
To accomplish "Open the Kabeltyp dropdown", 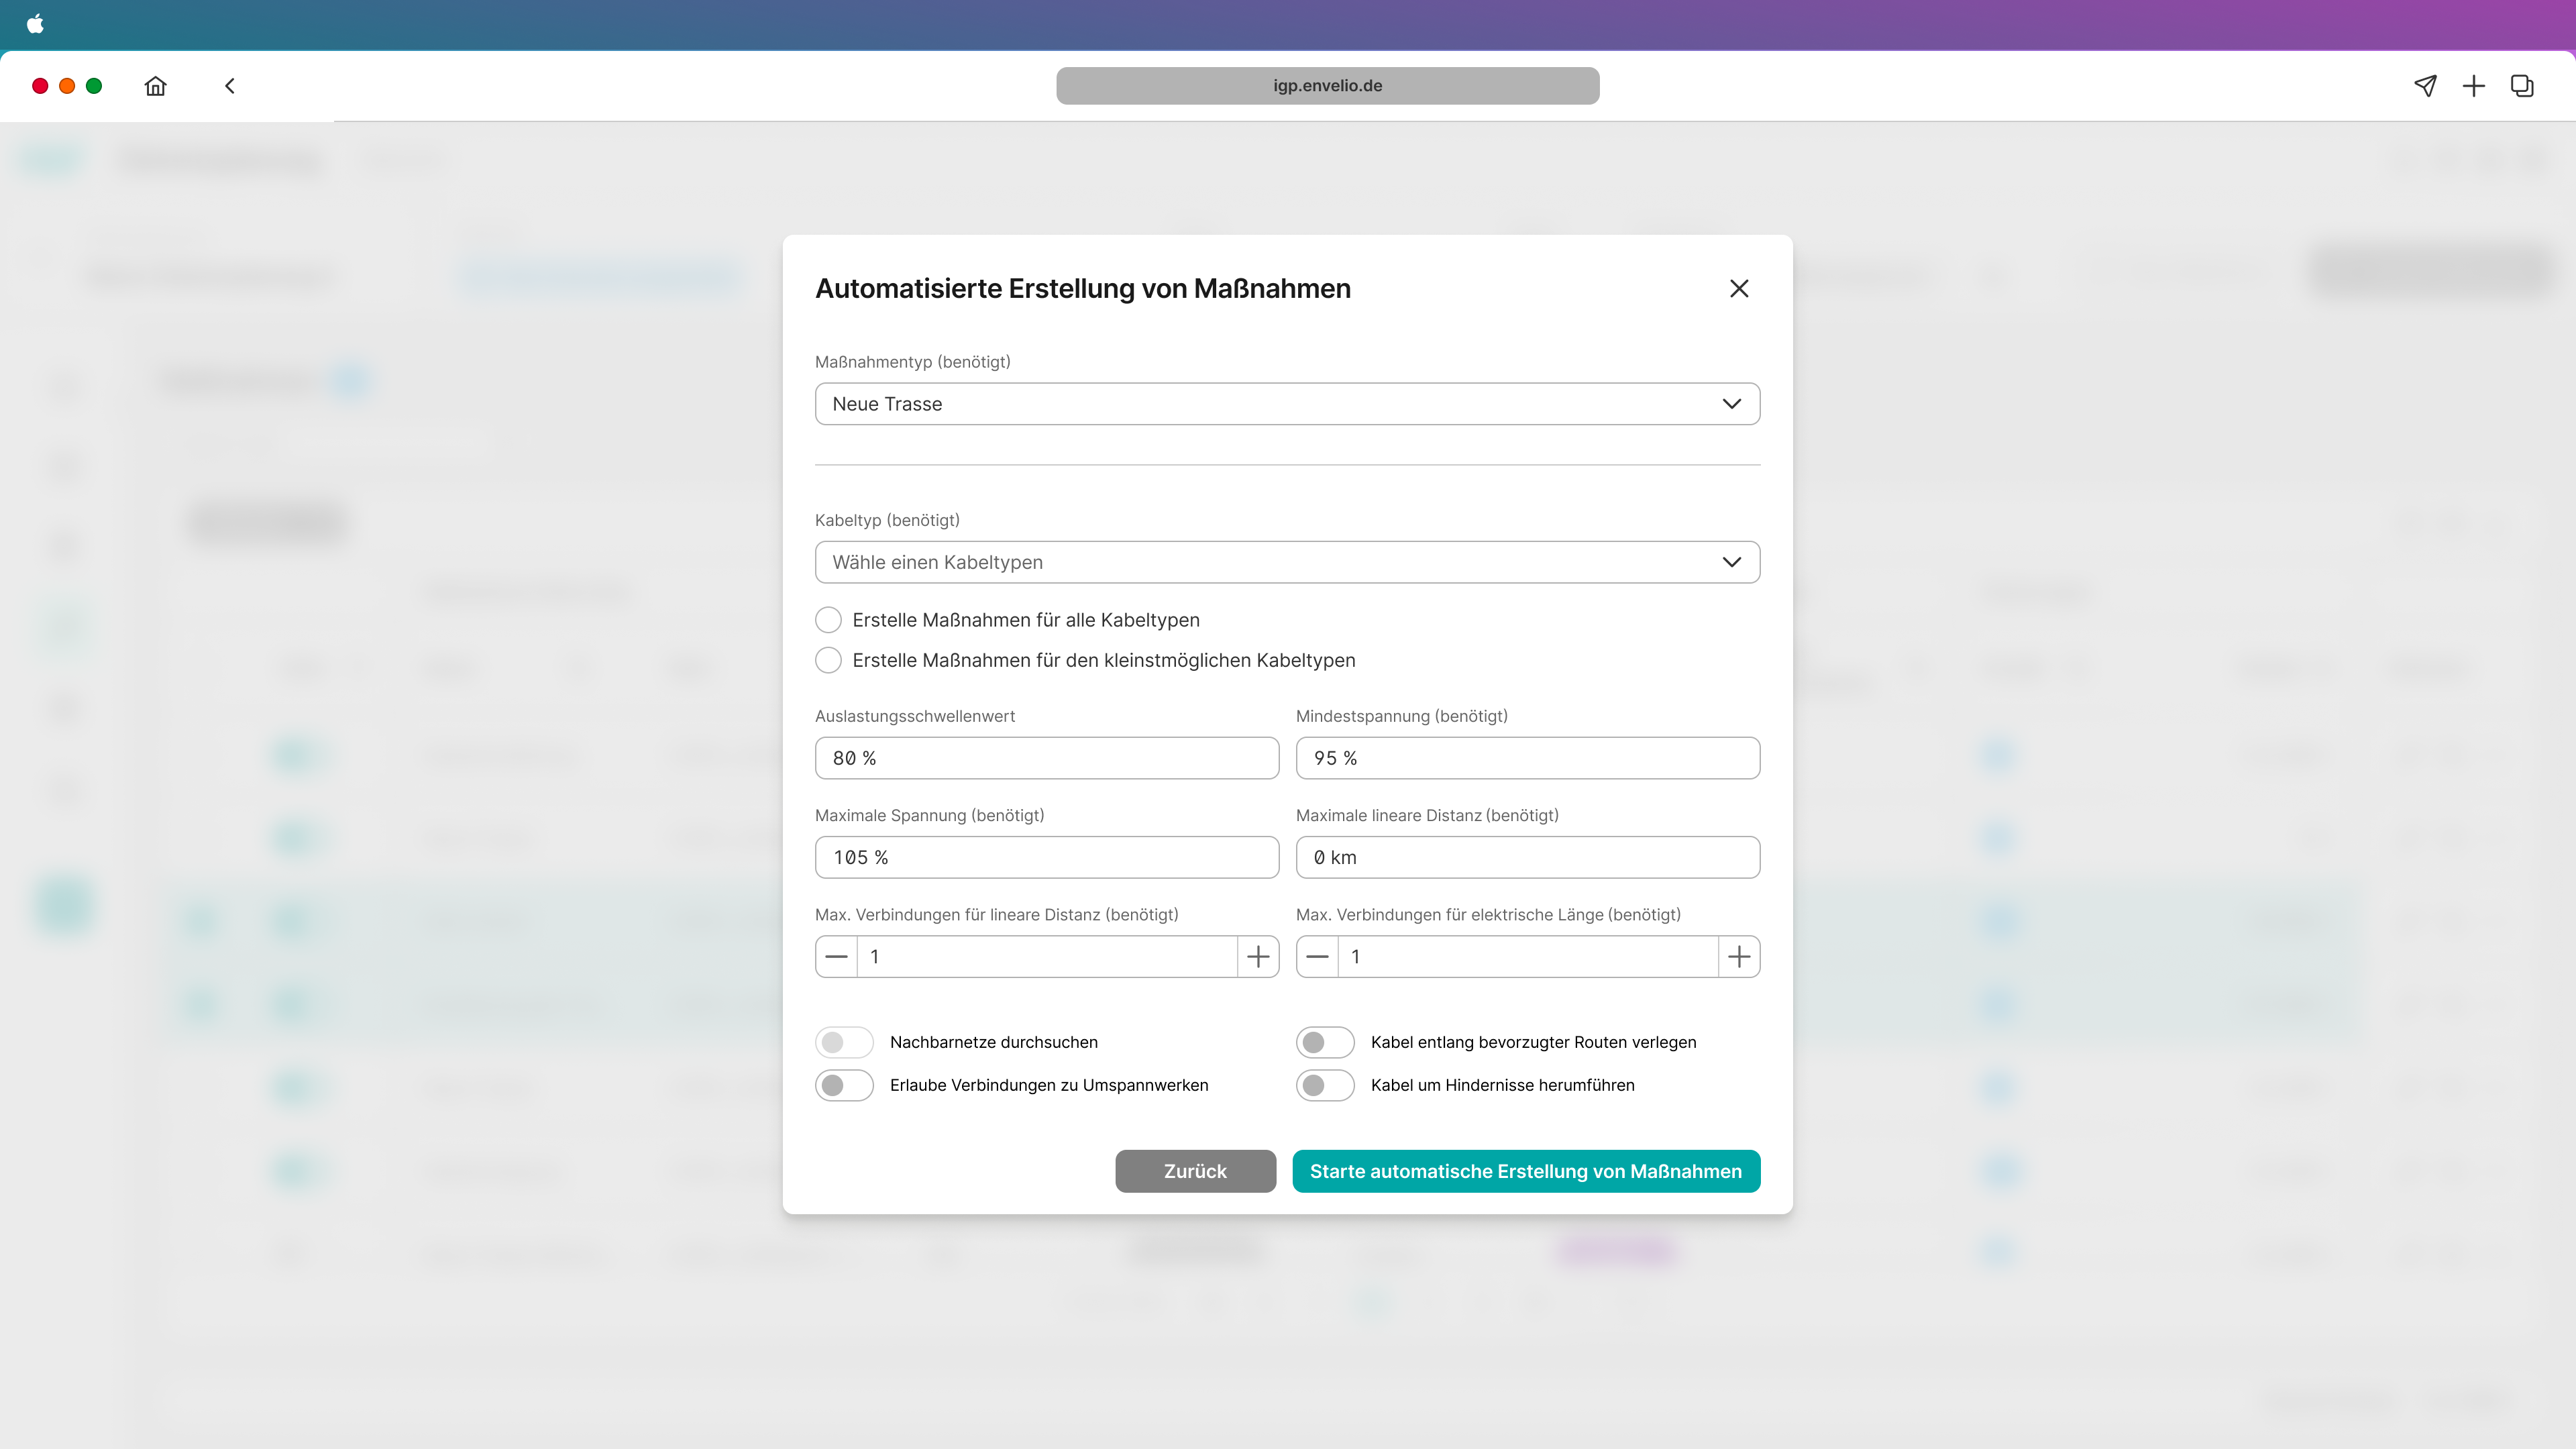I will tap(1287, 562).
